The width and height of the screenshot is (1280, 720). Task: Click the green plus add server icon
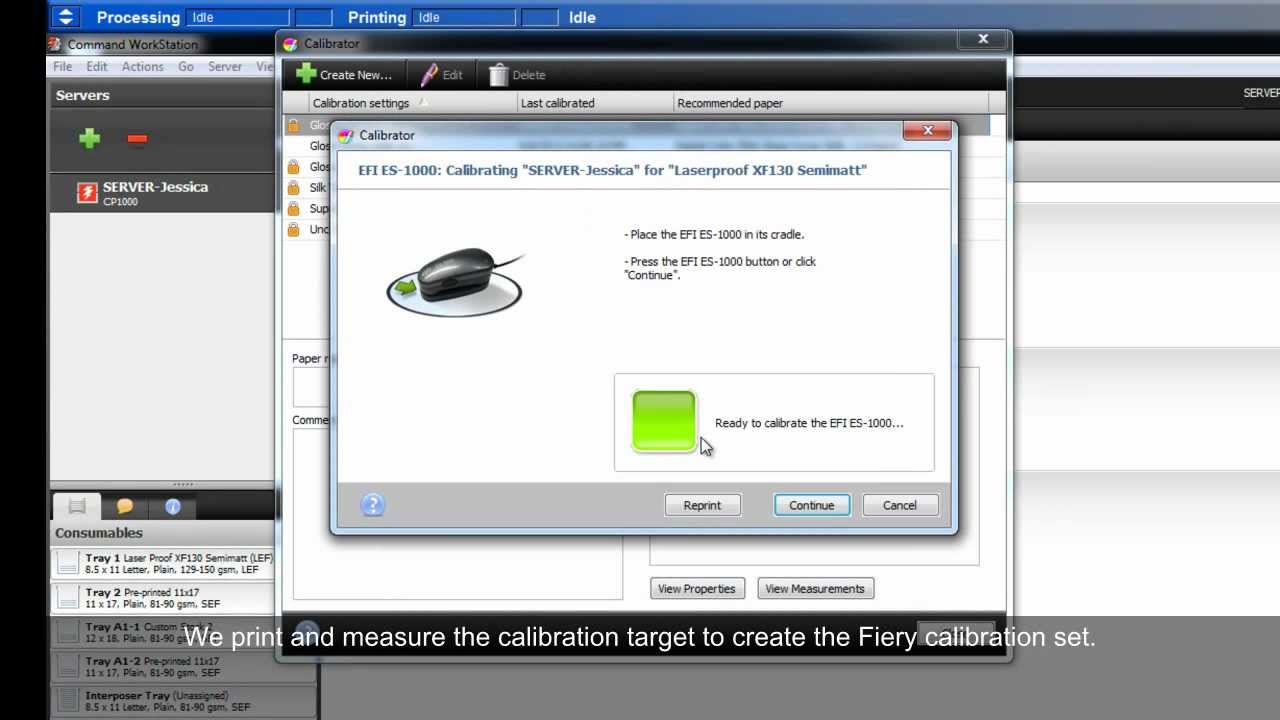90,139
